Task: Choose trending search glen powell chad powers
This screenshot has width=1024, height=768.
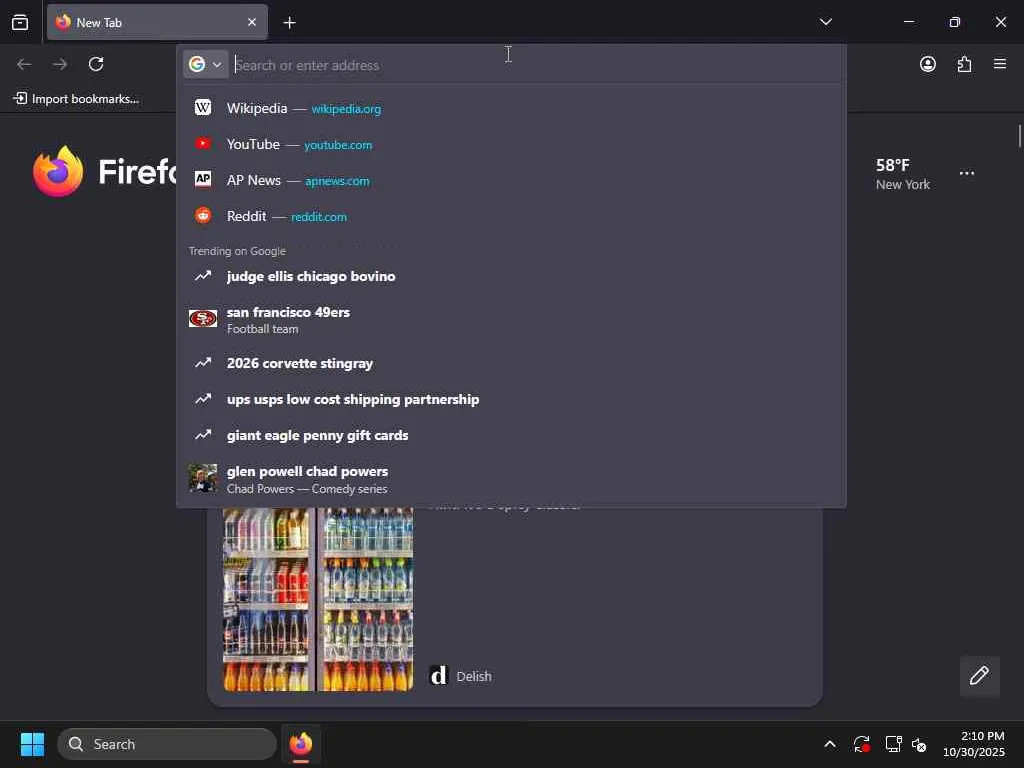Action: click(x=511, y=479)
